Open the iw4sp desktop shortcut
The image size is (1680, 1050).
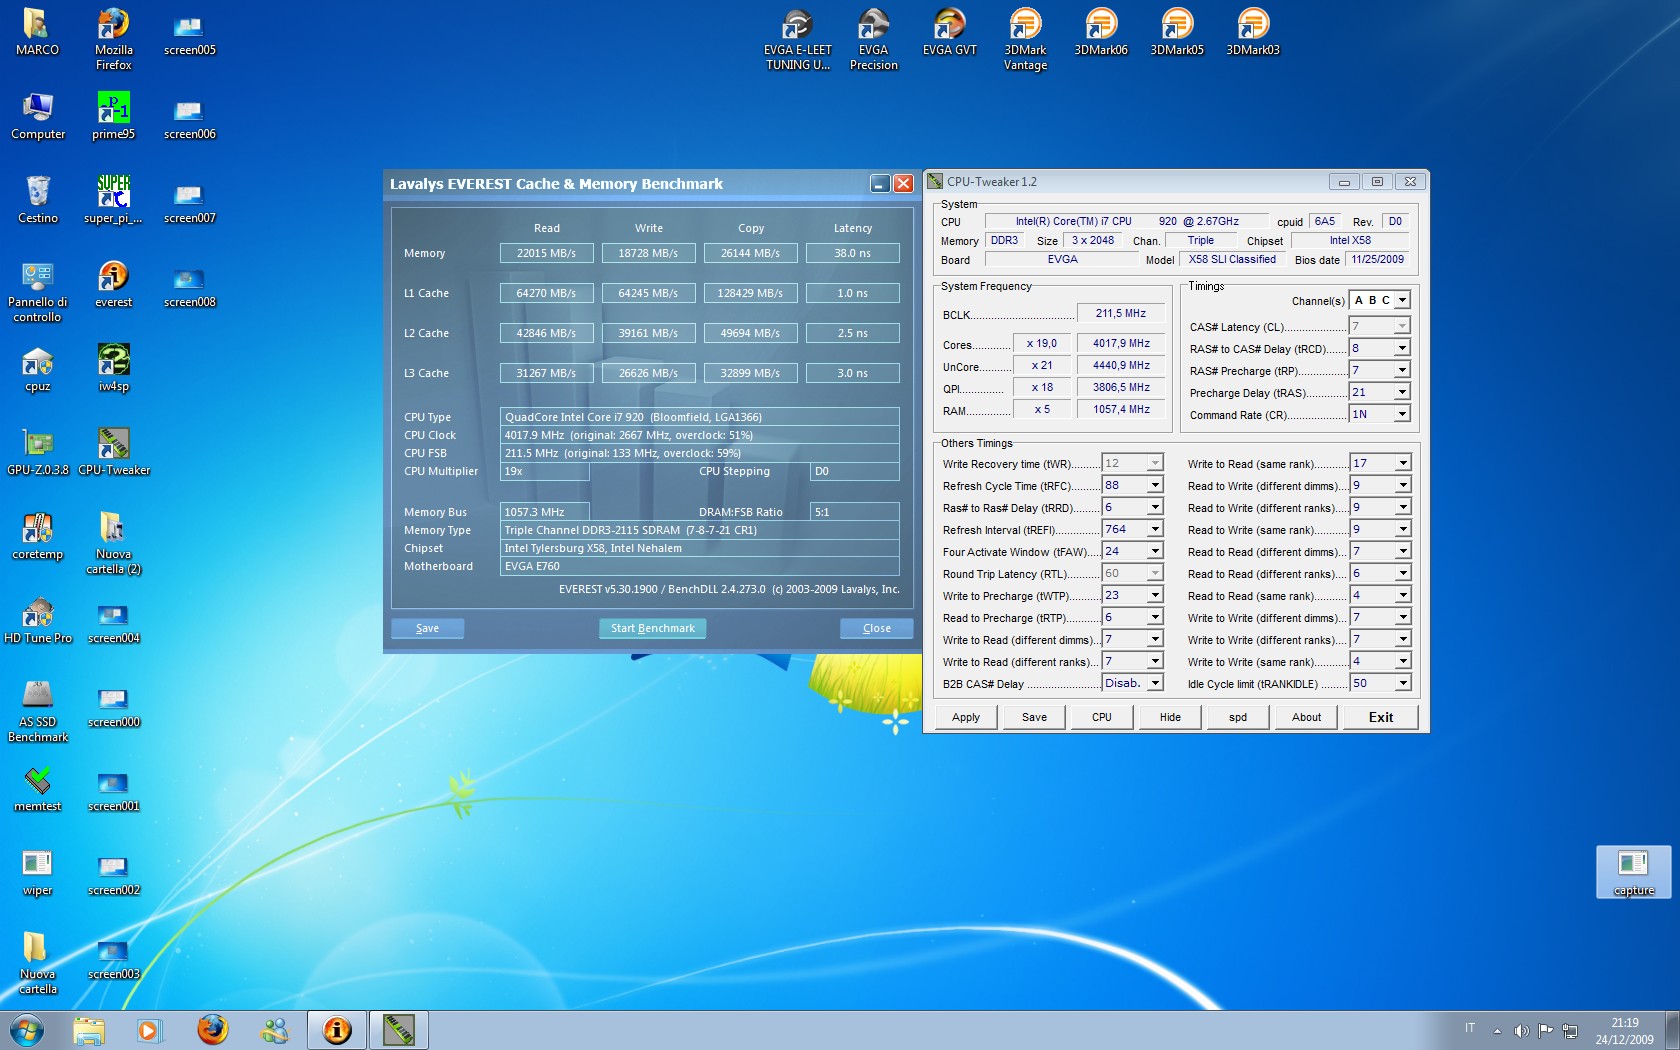point(113,368)
